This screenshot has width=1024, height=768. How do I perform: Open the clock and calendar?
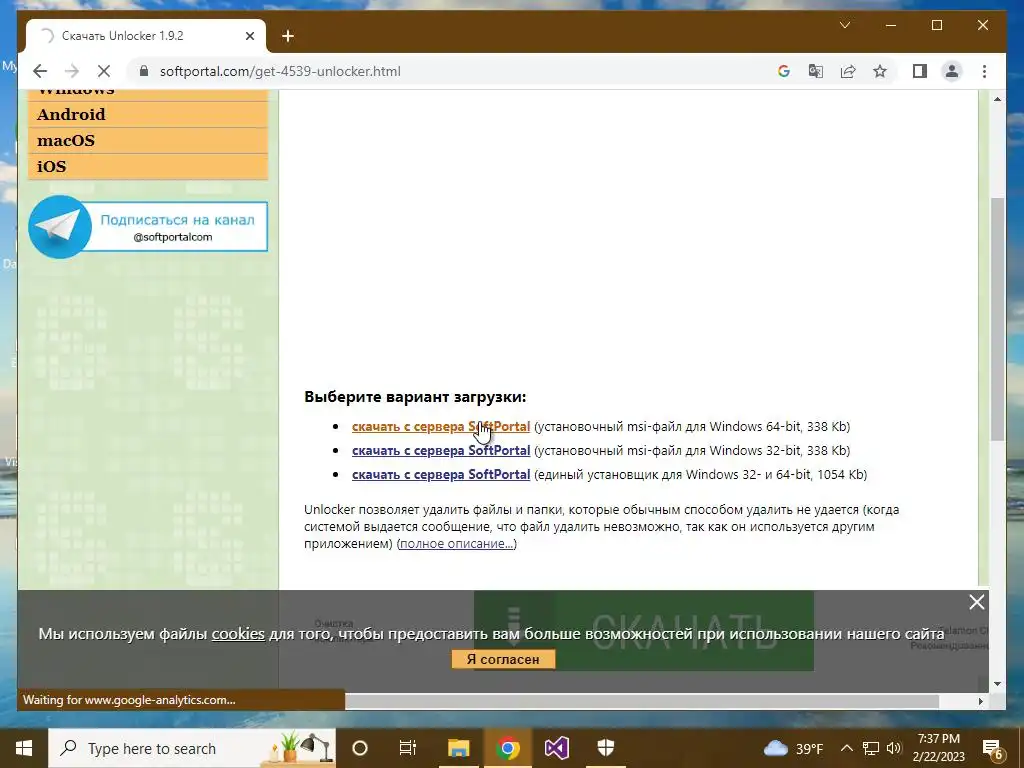click(938, 748)
